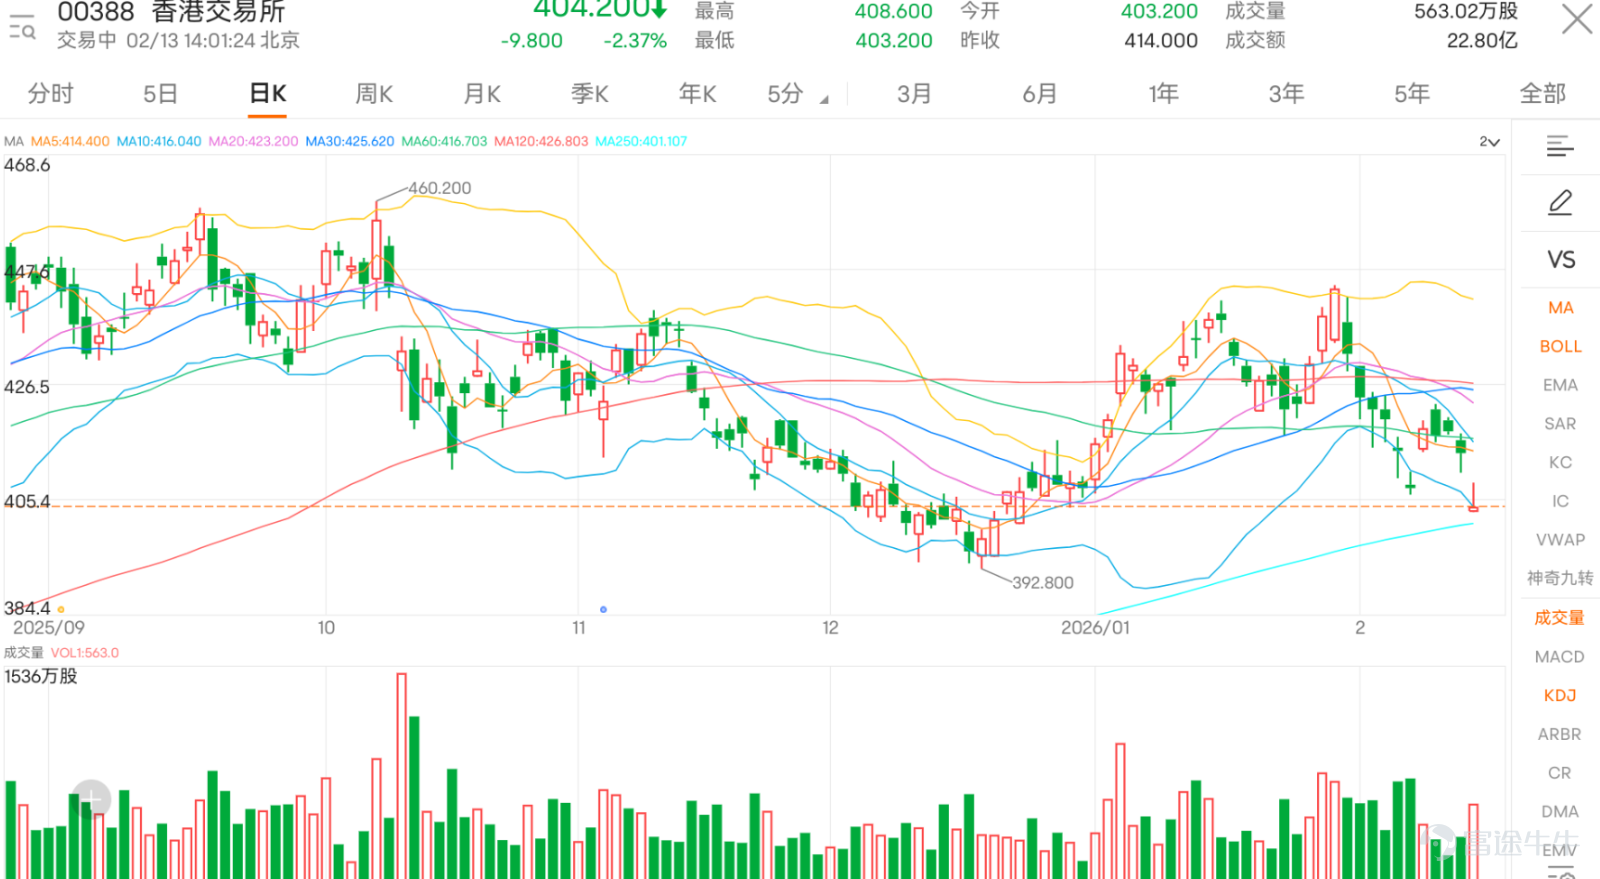Click the MA250:401.107 legend label
This screenshot has height=879, width=1600.
(641, 142)
